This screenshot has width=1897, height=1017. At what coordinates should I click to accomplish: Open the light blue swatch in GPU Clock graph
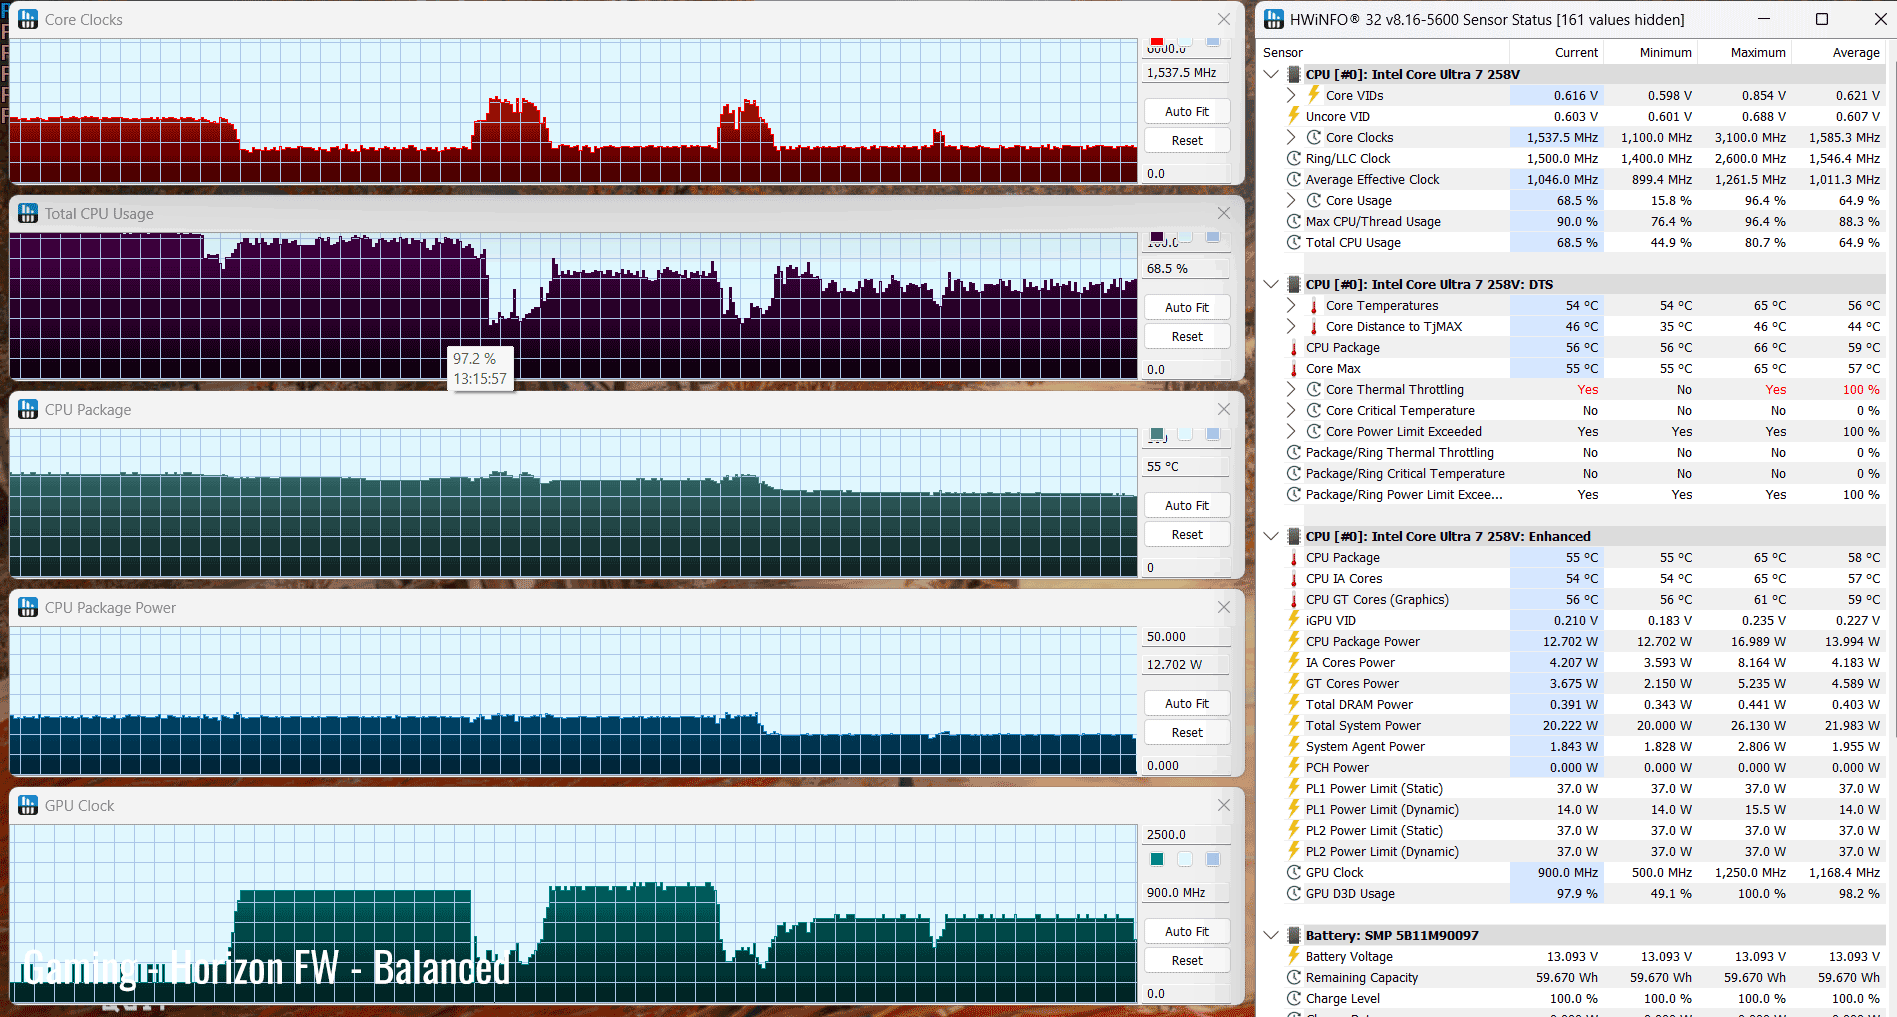1213,859
